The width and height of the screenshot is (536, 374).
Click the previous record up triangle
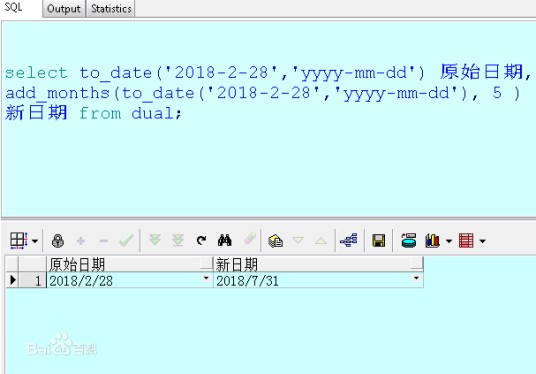[321, 241]
